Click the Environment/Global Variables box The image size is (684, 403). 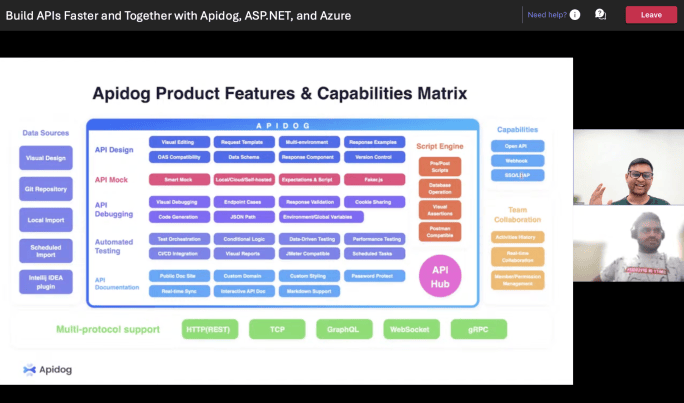pos(321,217)
